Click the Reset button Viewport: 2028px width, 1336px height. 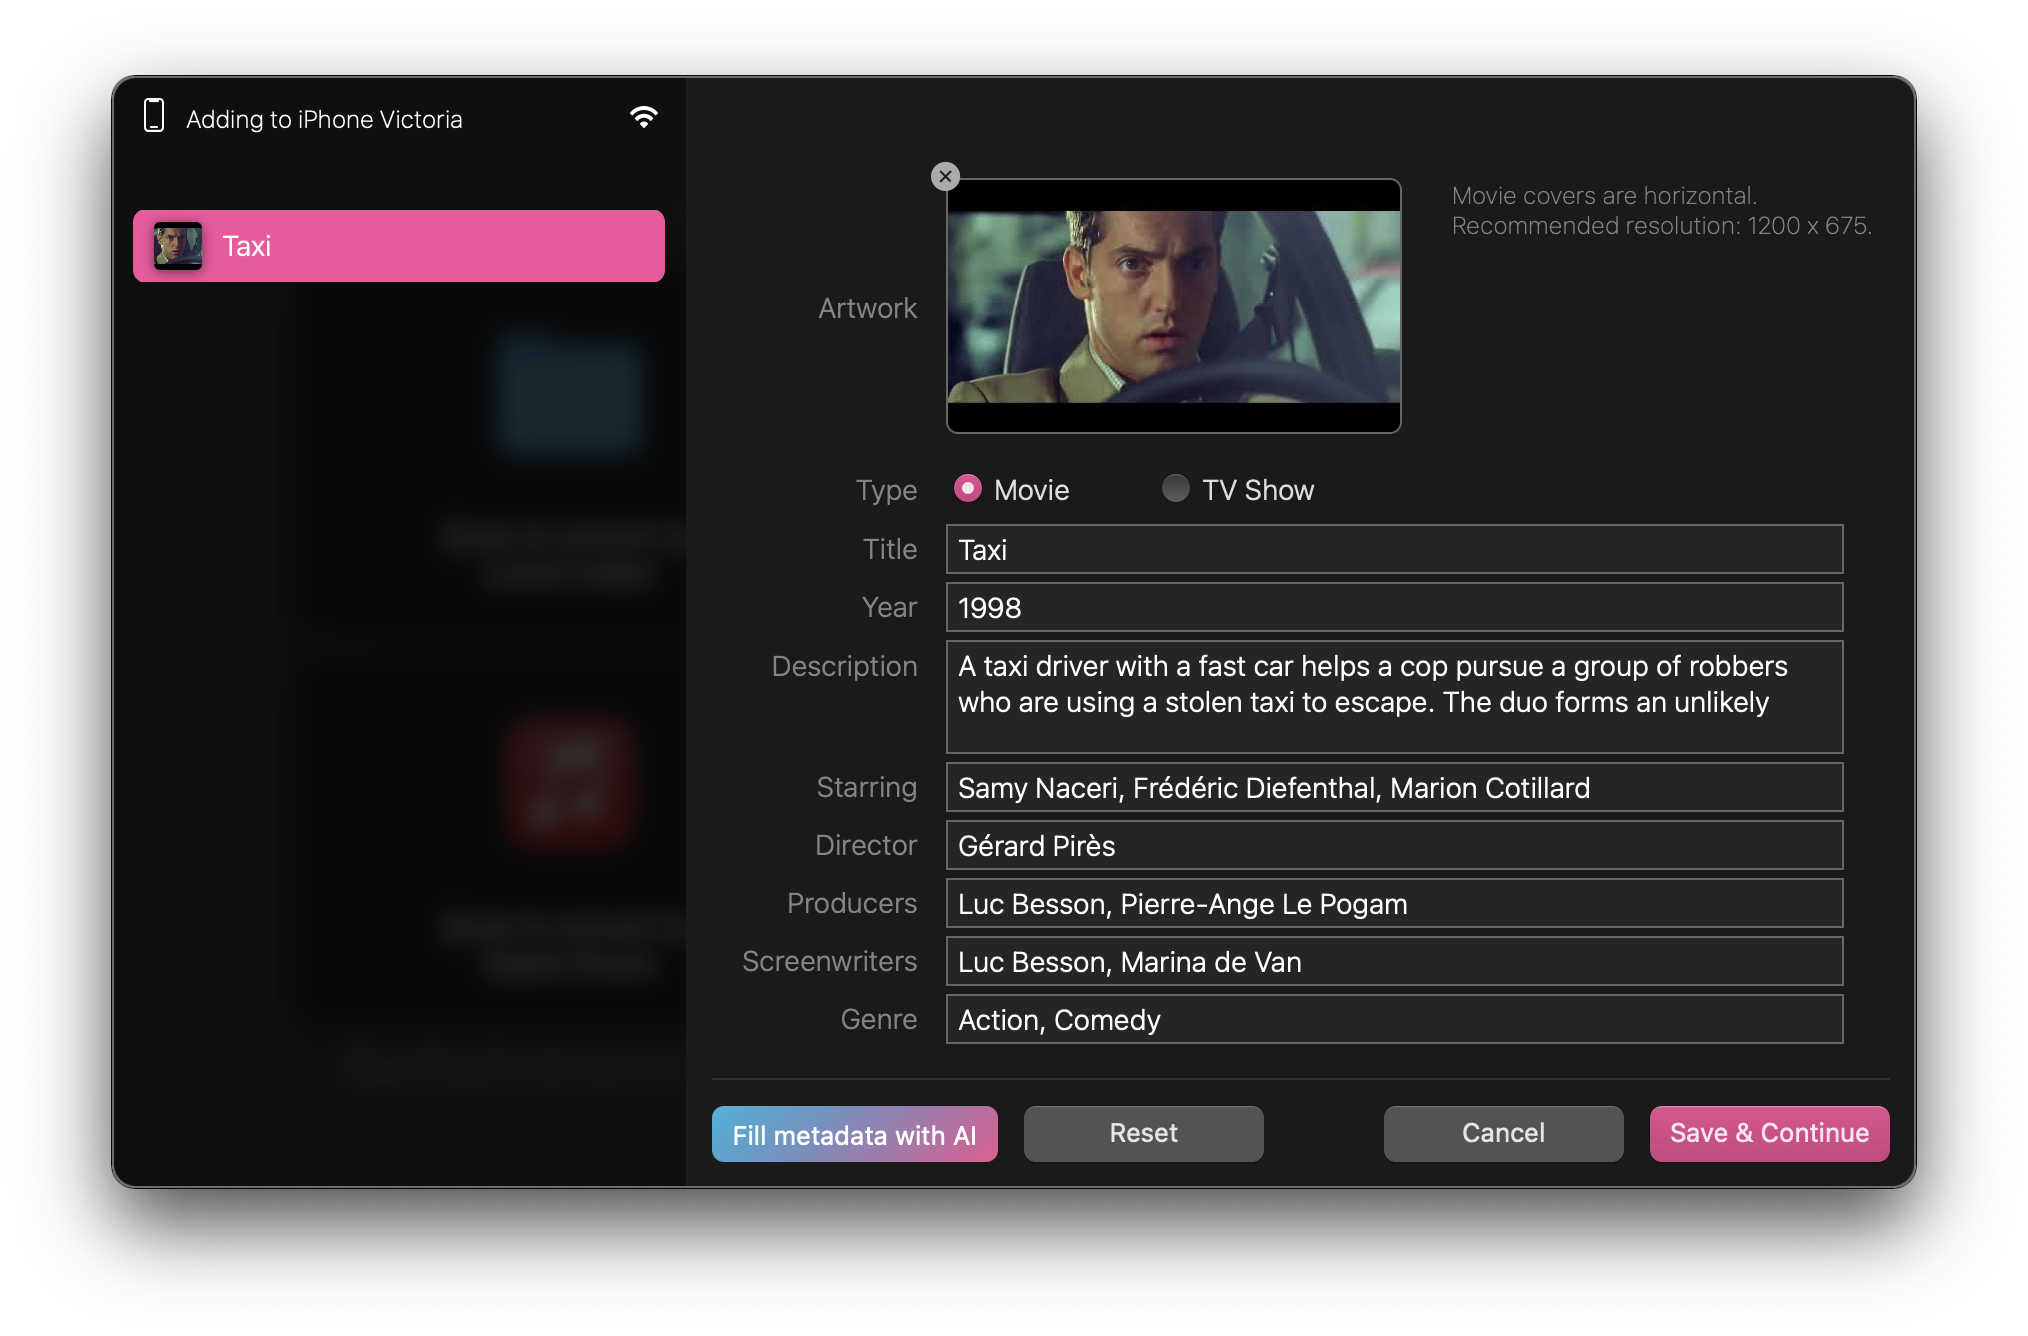1143,1133
